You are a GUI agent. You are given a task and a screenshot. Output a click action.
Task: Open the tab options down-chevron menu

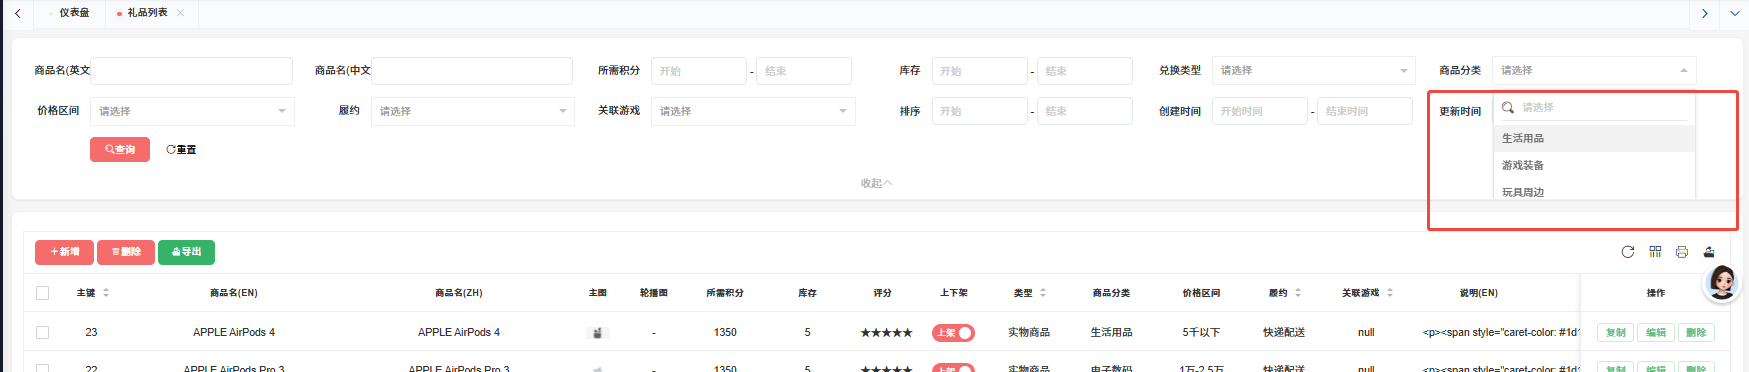pos(1735,13)
